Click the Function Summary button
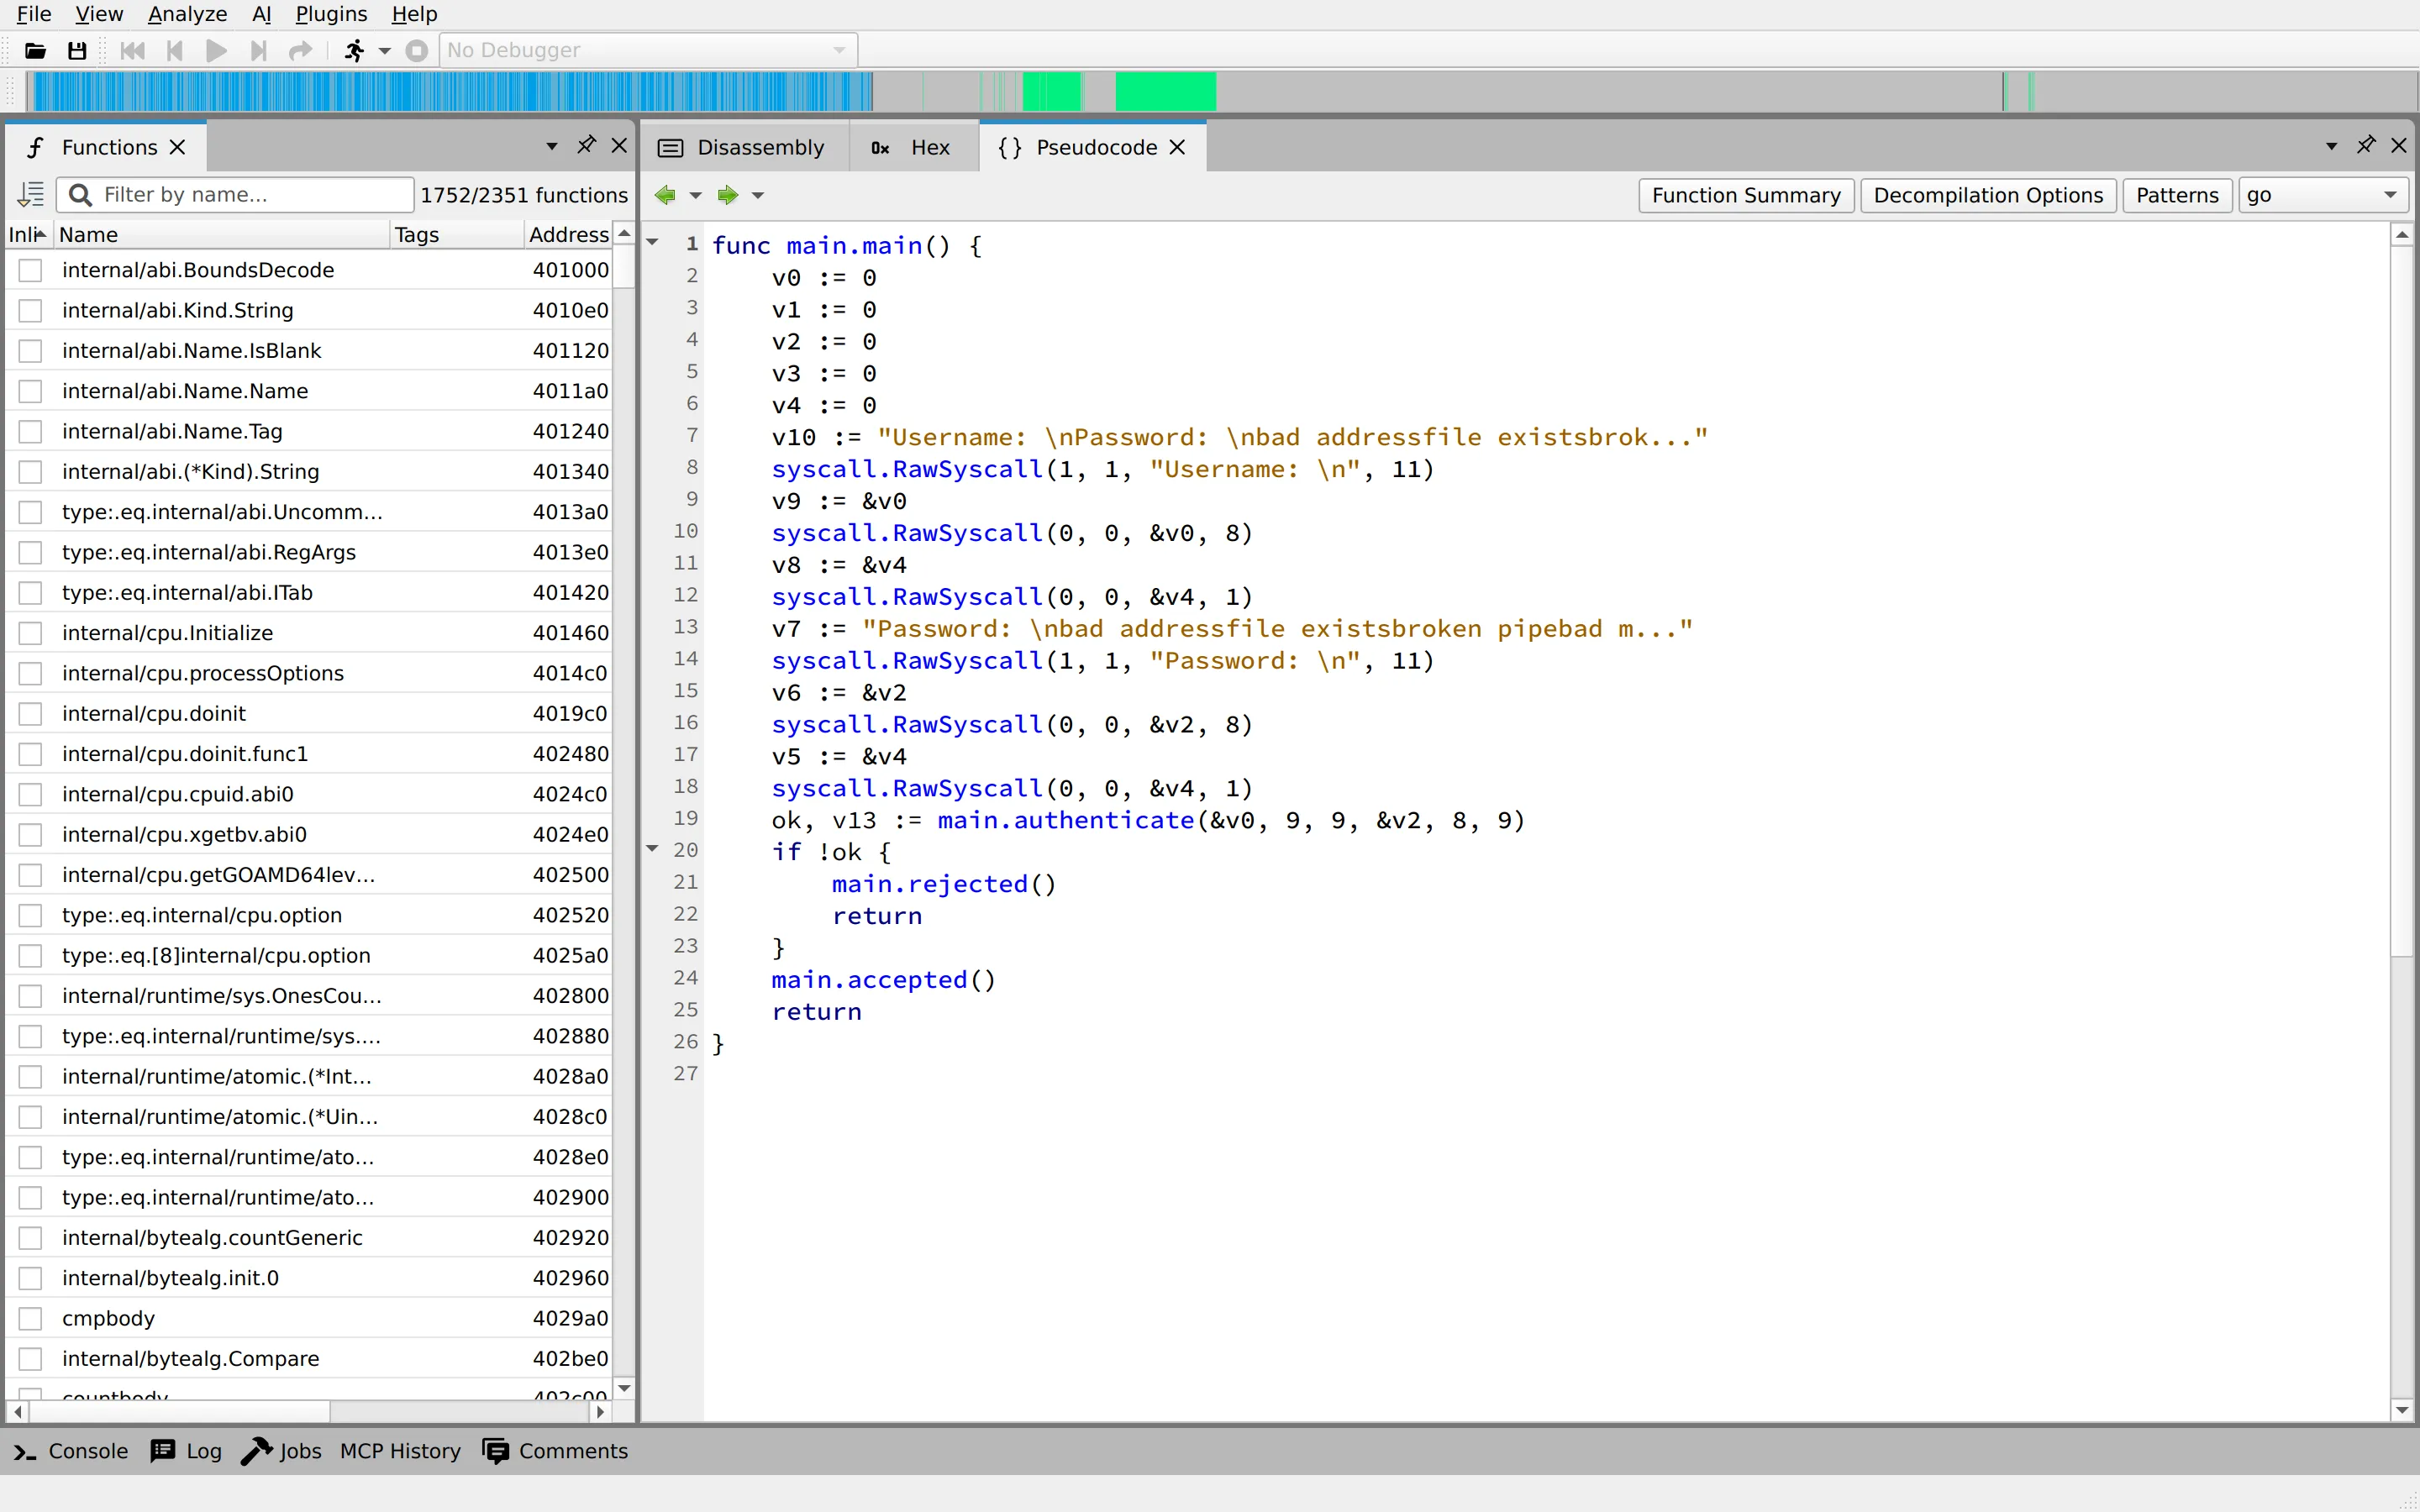The width and height of the screenshot is (2420, 1512). click(1746, 195)
